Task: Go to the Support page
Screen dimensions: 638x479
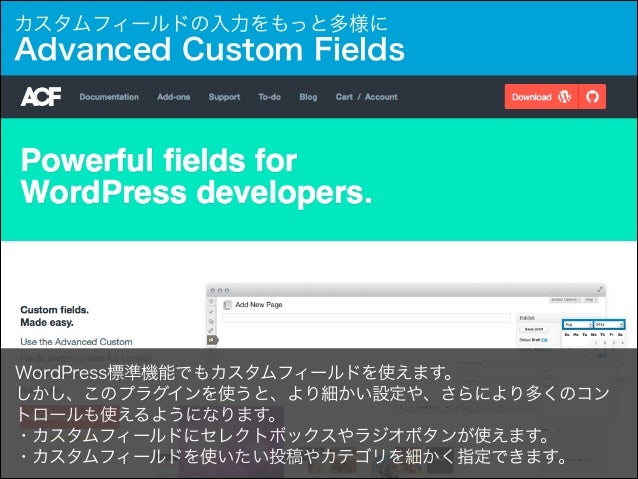Action: point(224,97)
